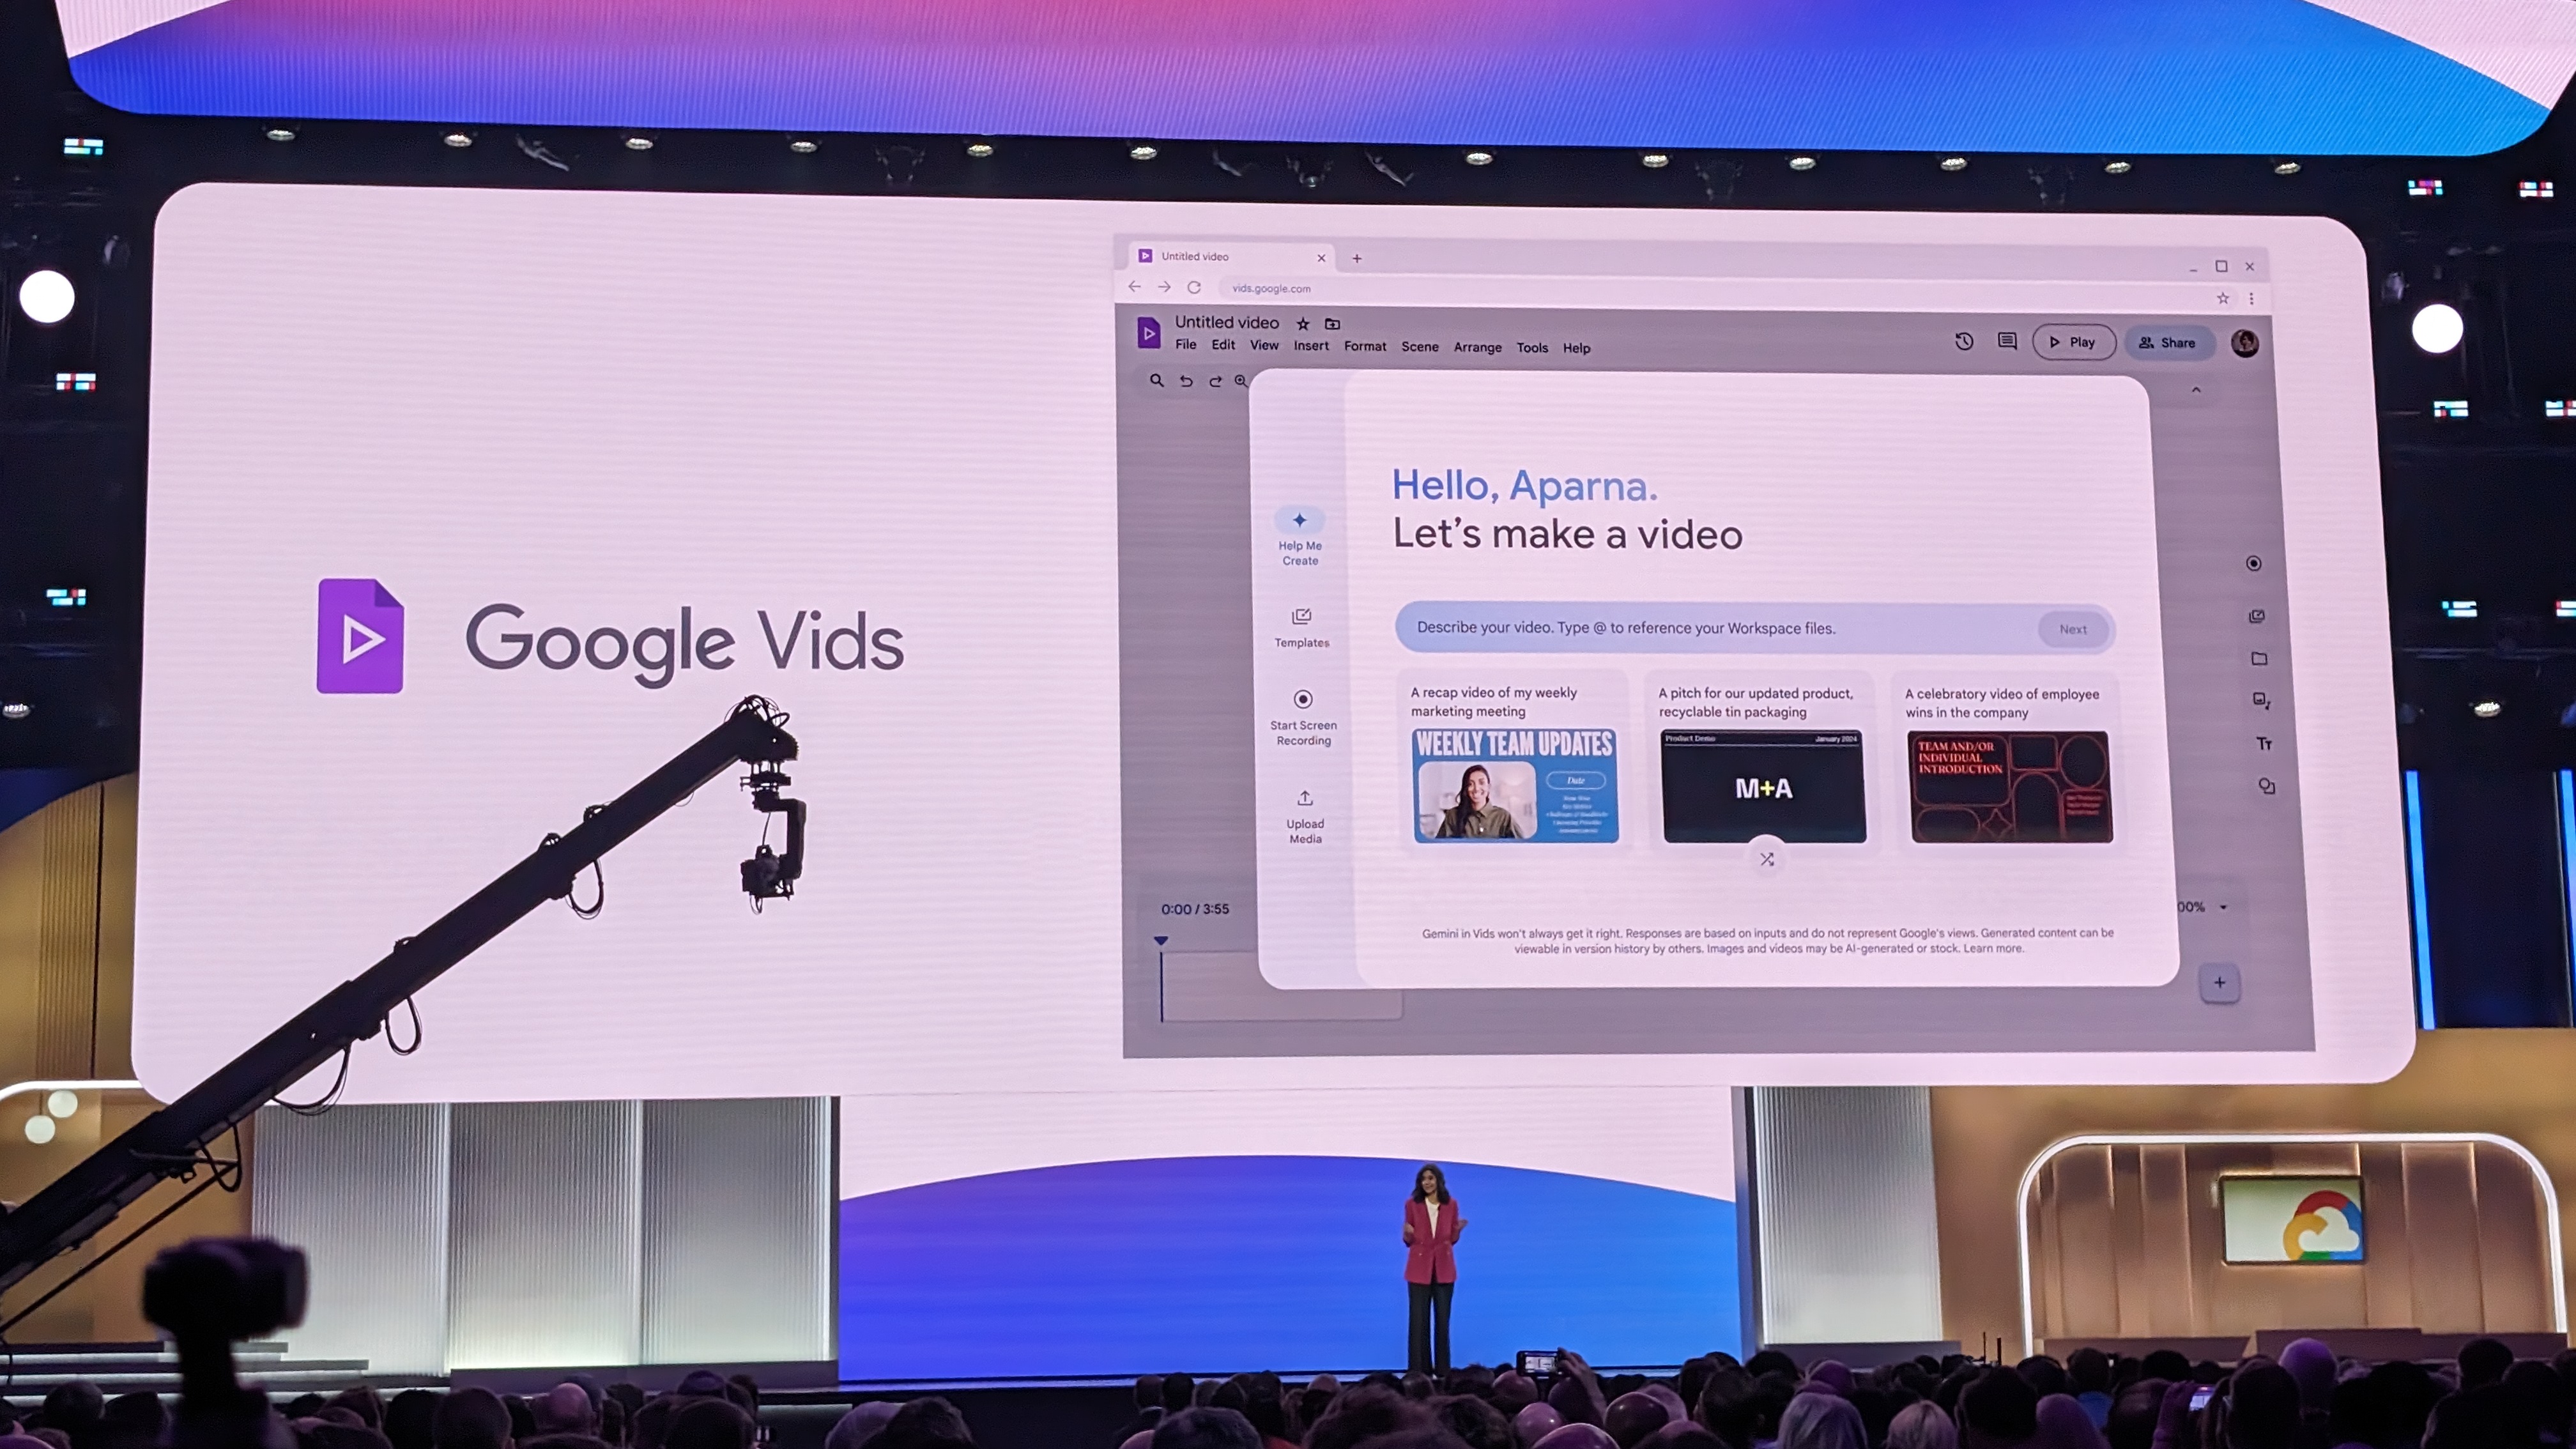
Task: Choose the Weekly Team Updates thumbnail
Action: pos(1515,785)
